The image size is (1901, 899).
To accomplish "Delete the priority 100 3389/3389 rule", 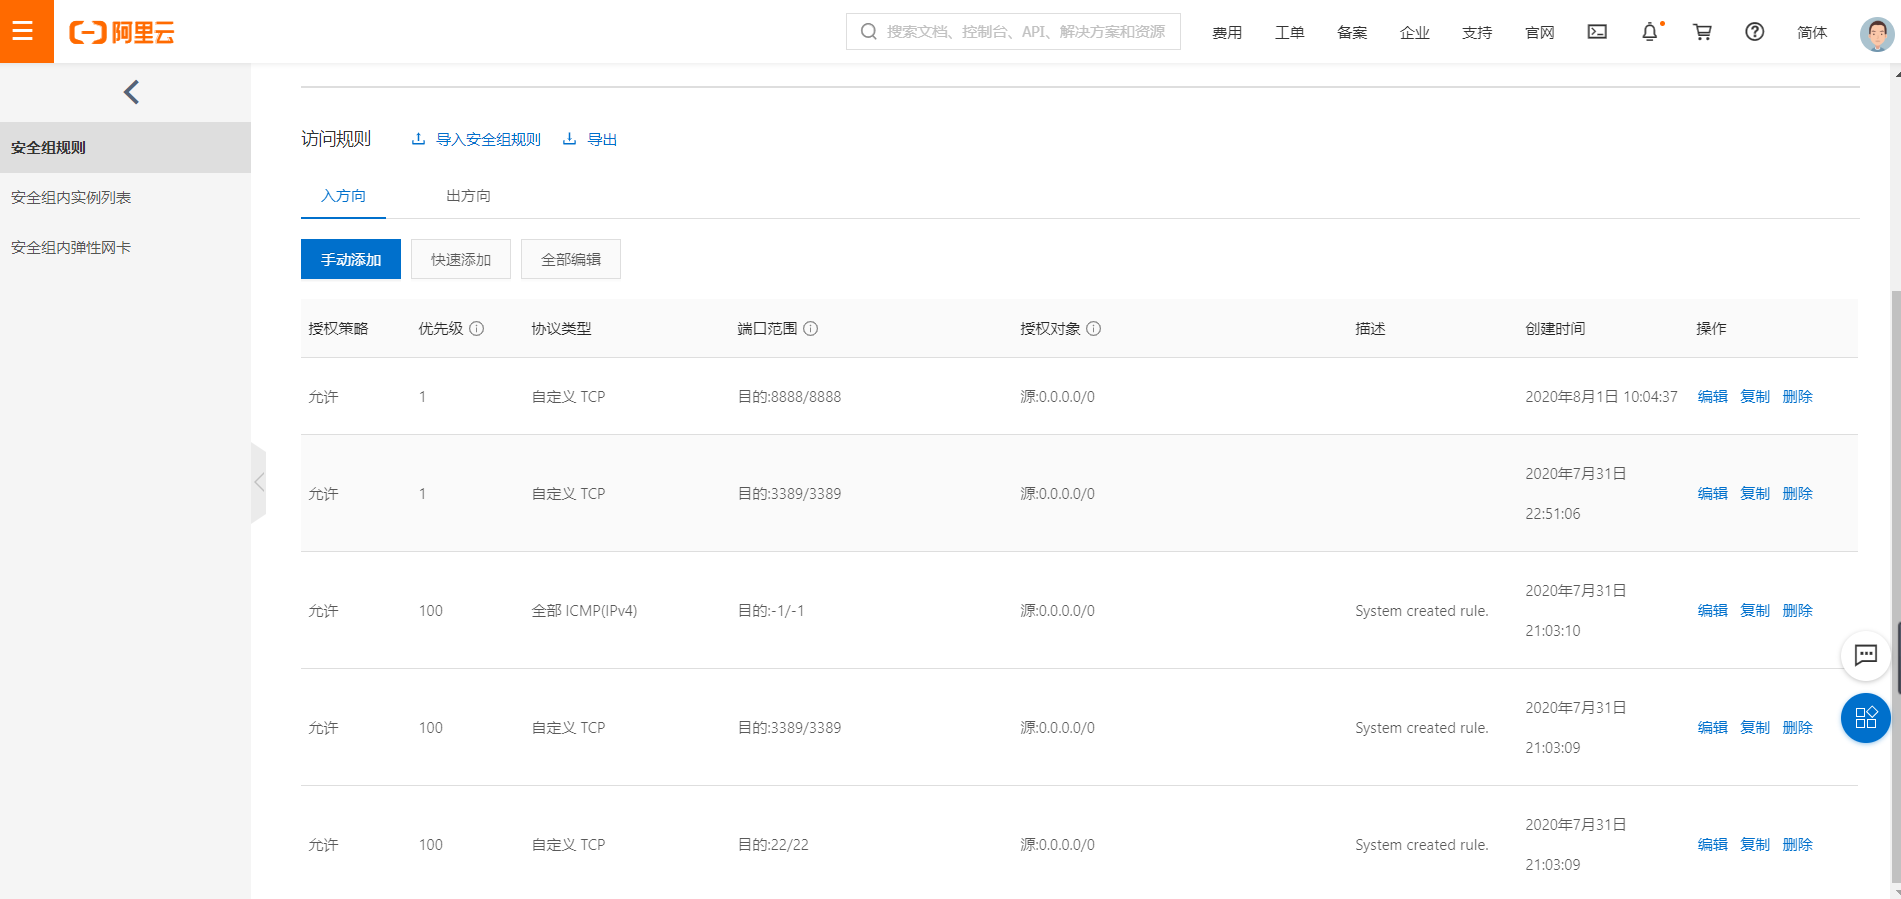I will 1797,728.
